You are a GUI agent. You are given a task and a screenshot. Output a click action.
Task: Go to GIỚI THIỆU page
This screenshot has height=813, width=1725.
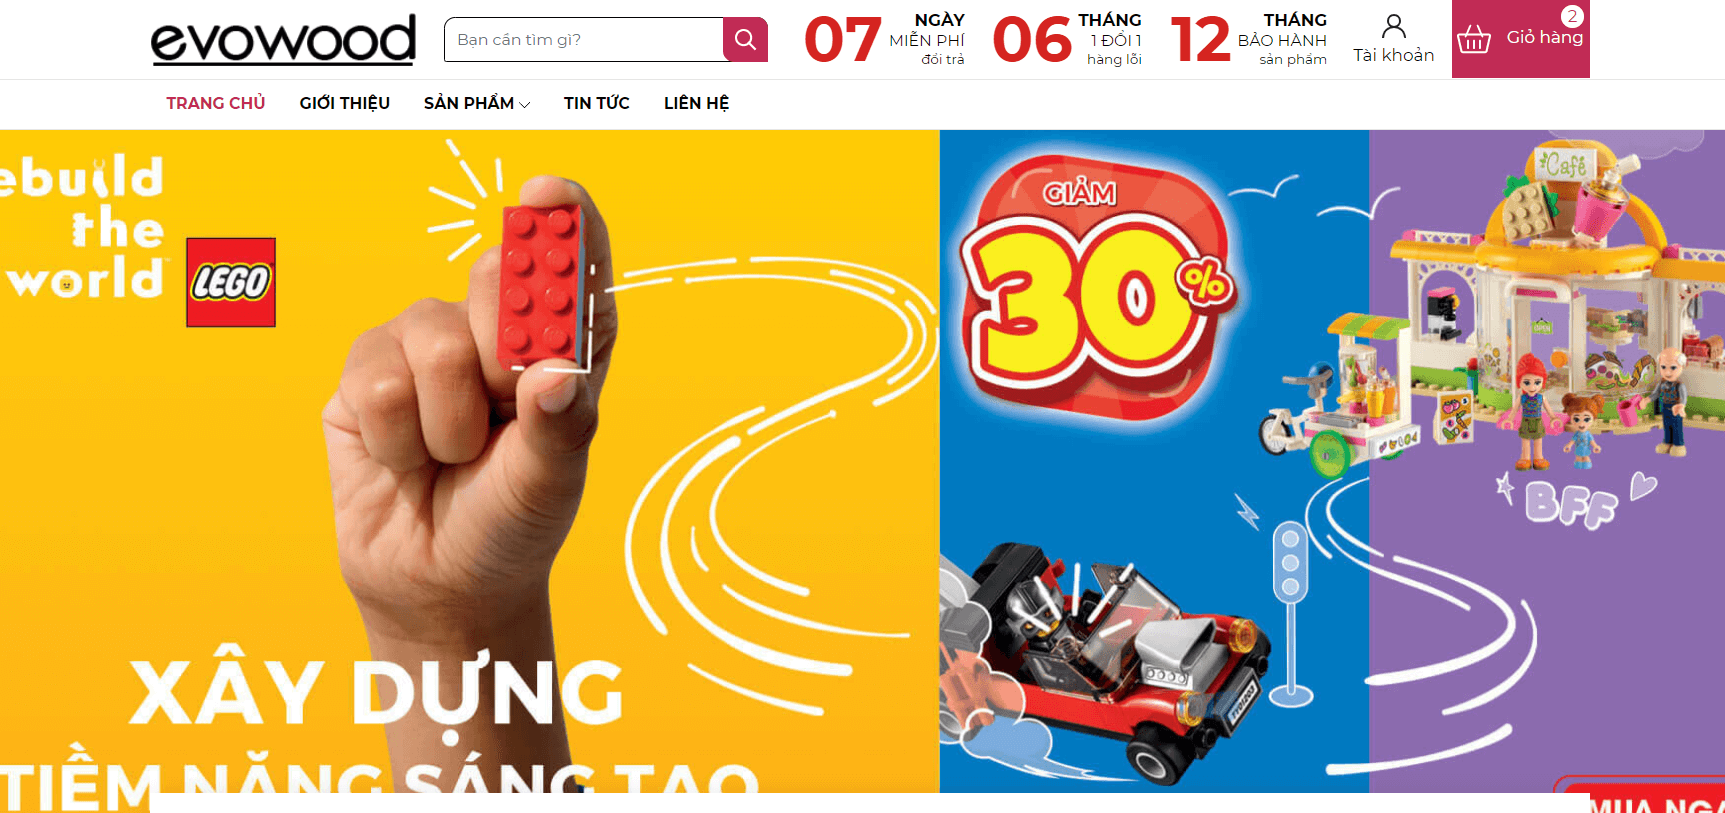pyautogui.click(x=344, y=103)
